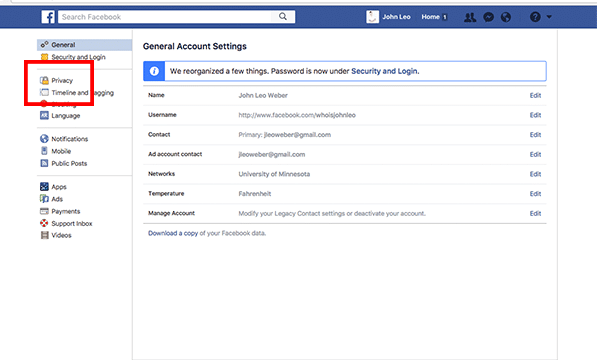Screen dimensions: 600x360
Task: Click the Notifications globe icon in sidebar
Action: pos(44,138)
